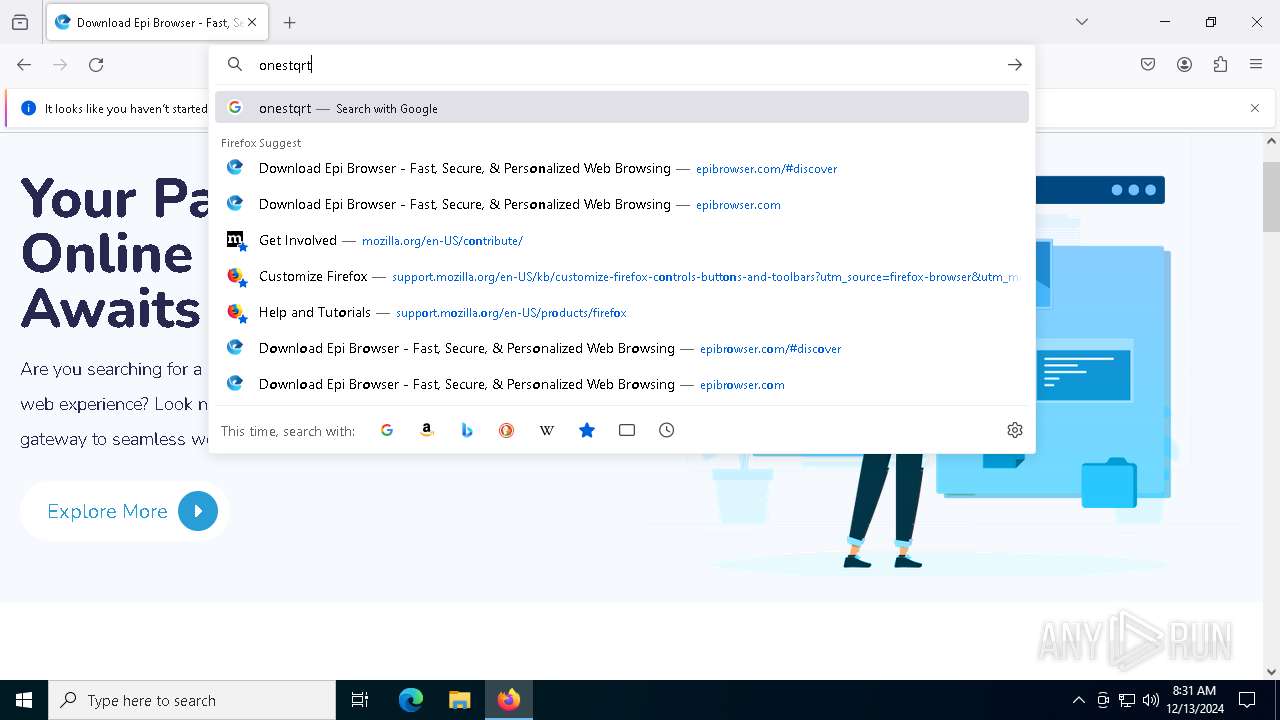Open volume control in system tray
The width and height of the screenshot is (1280, 720).
pos(1151,700)
